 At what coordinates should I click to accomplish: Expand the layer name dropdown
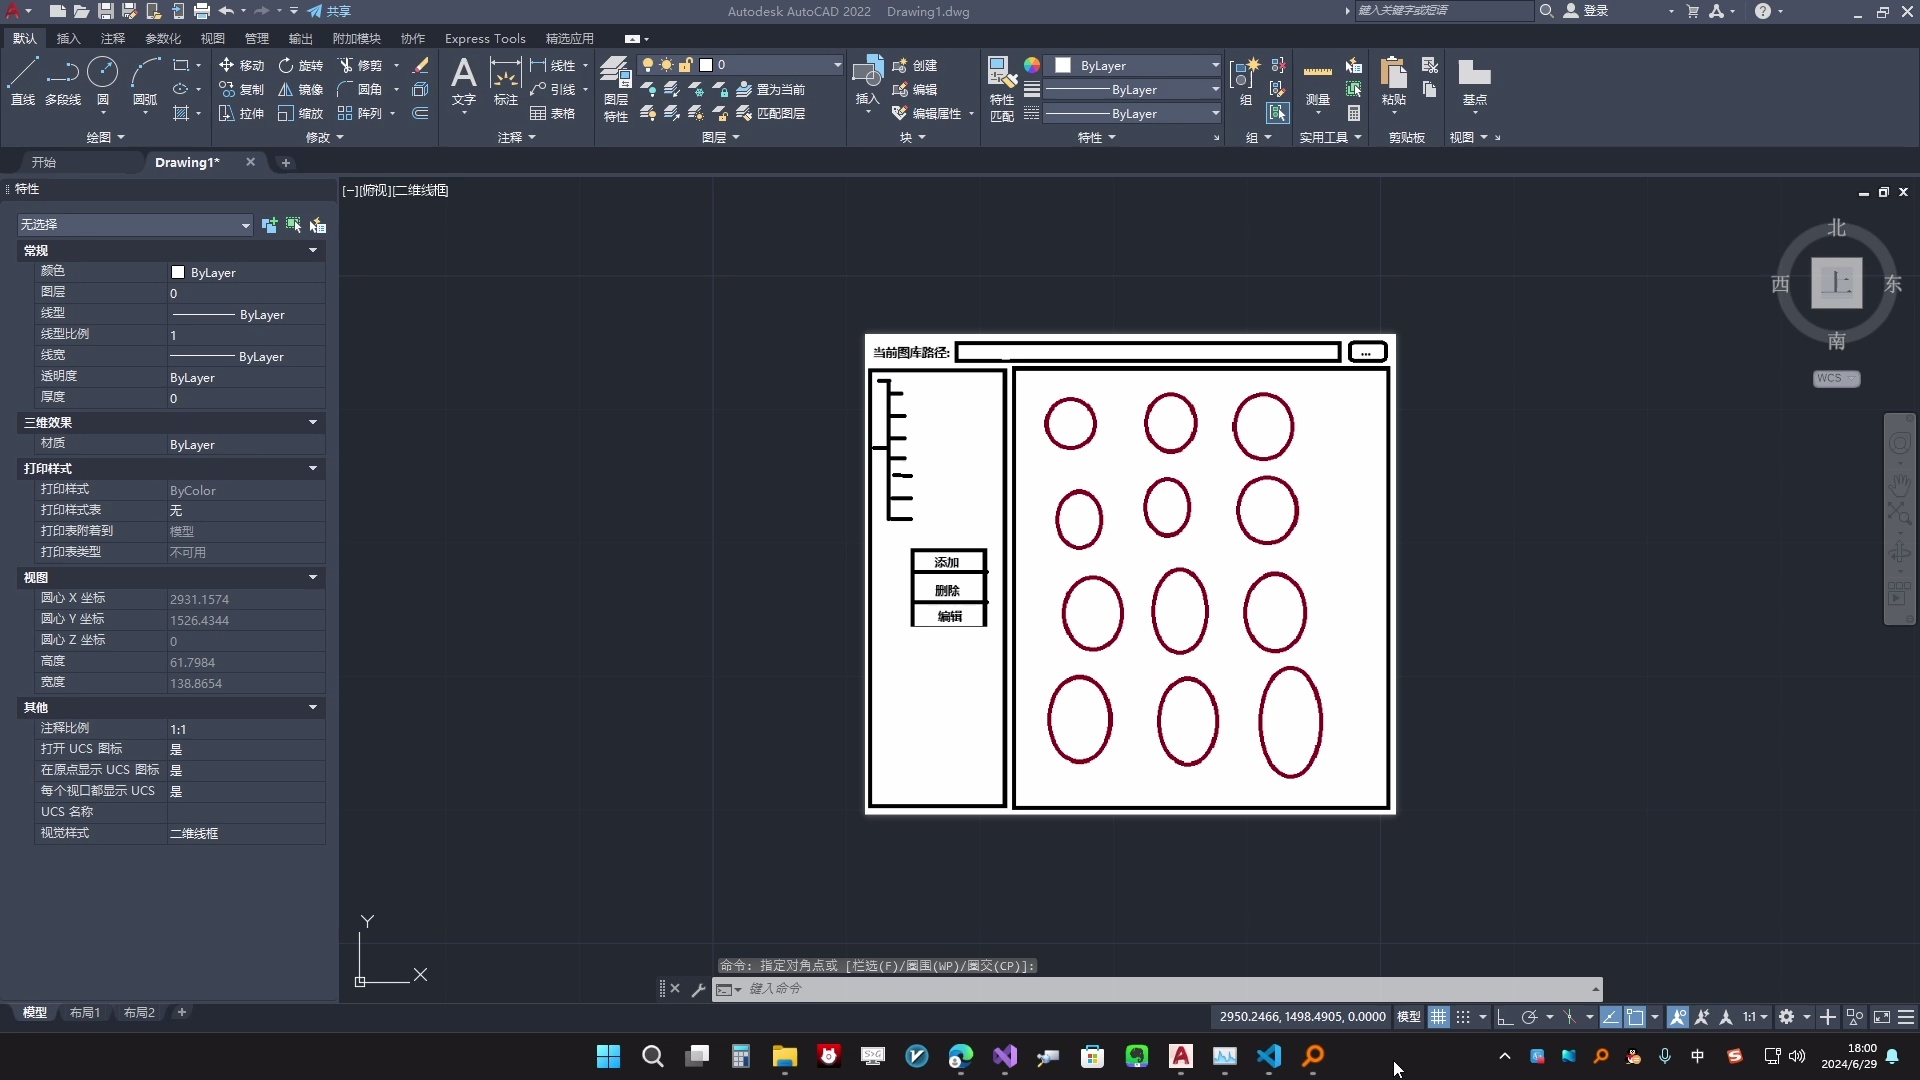tap(837, 65)
